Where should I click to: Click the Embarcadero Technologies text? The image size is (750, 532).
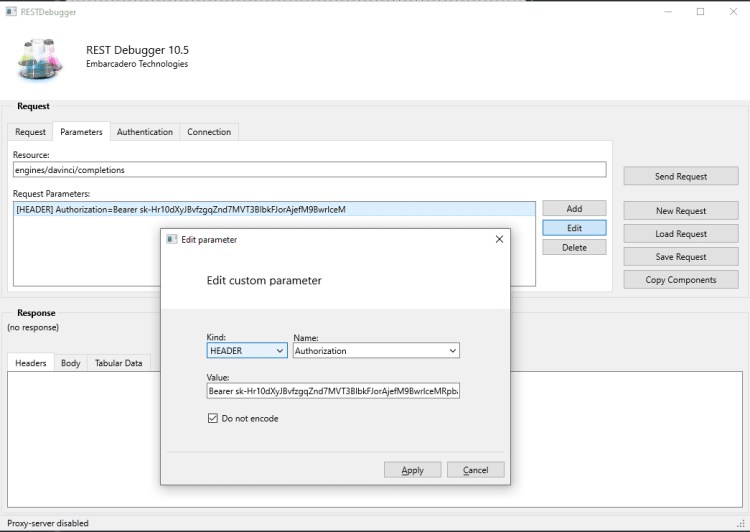[x=137, y=64]
